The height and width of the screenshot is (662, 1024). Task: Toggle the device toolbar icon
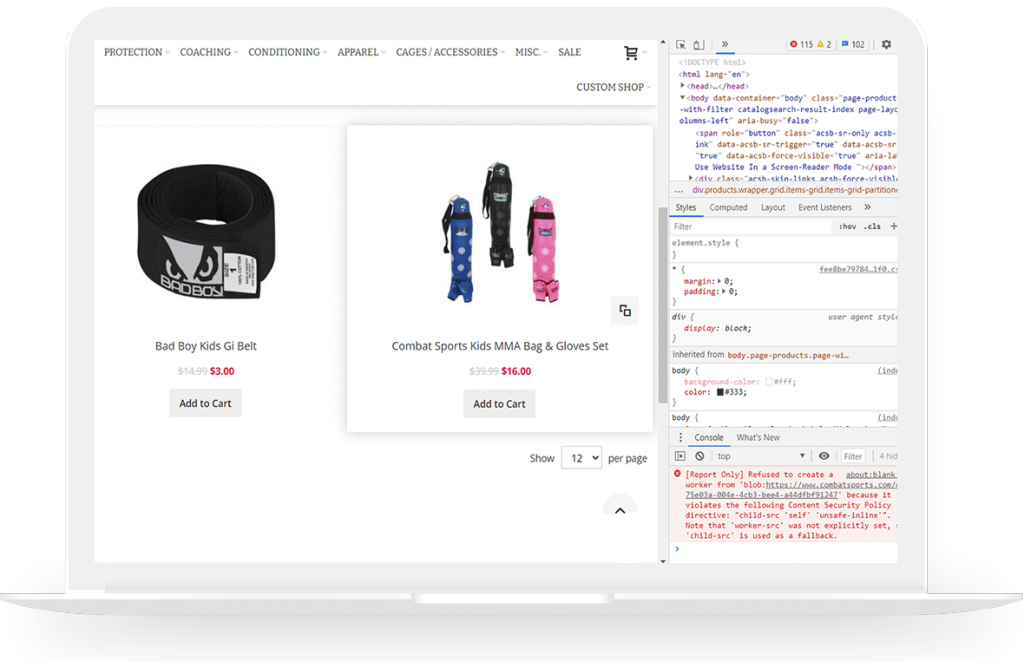(698, 45)
